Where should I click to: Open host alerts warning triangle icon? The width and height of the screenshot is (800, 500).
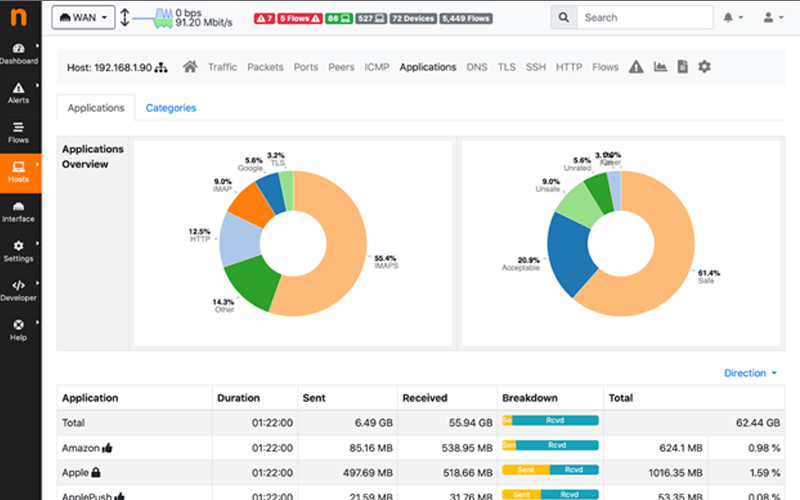[636, 67]
